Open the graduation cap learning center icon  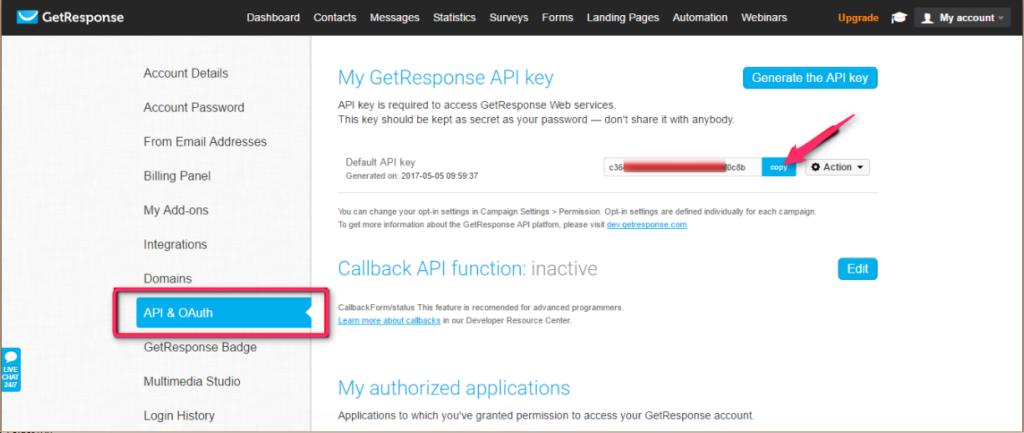pyautogui.click(x=899, y=18)
